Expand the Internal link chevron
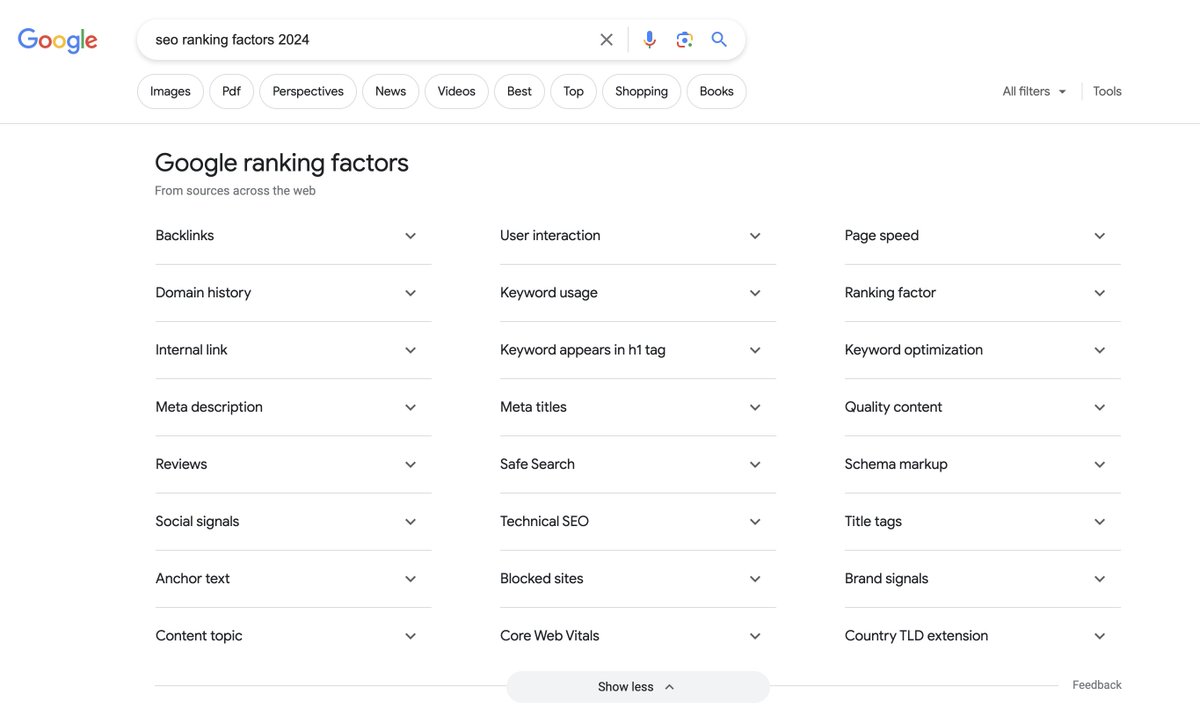 [x=410, y=350]
